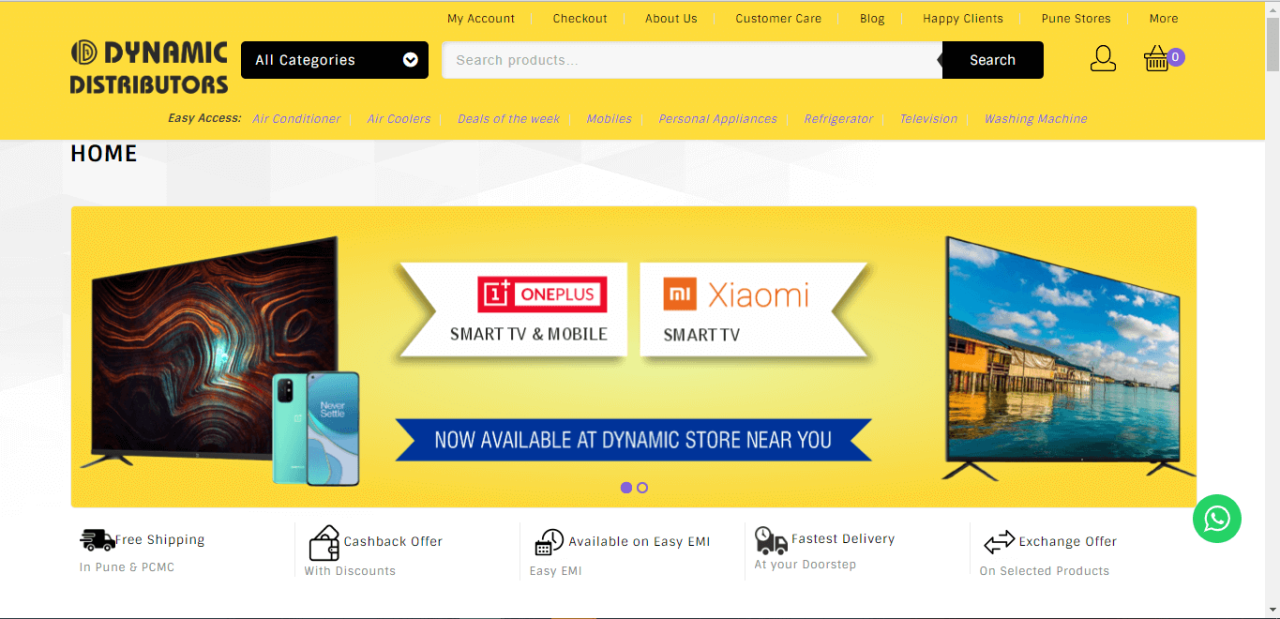Click the Exchange Offer arrows icon
1280x619 pixels.
coord(999,542)
